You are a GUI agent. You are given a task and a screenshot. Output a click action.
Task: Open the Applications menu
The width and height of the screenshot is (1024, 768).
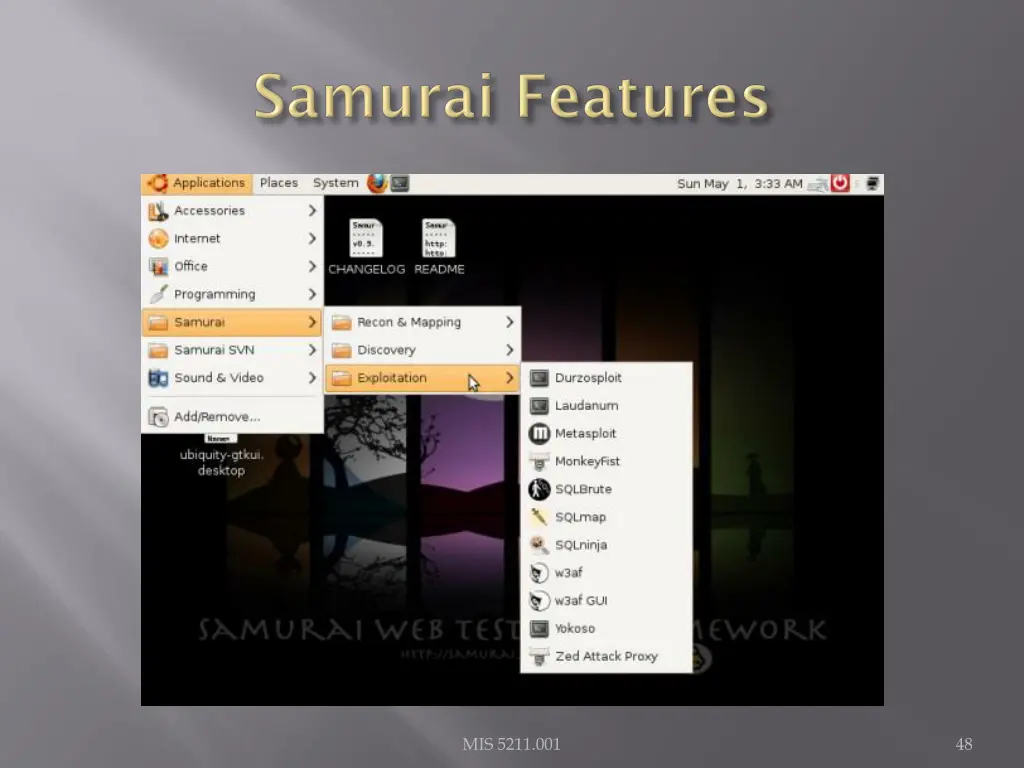pyautogui.click(x=197, y=184)
